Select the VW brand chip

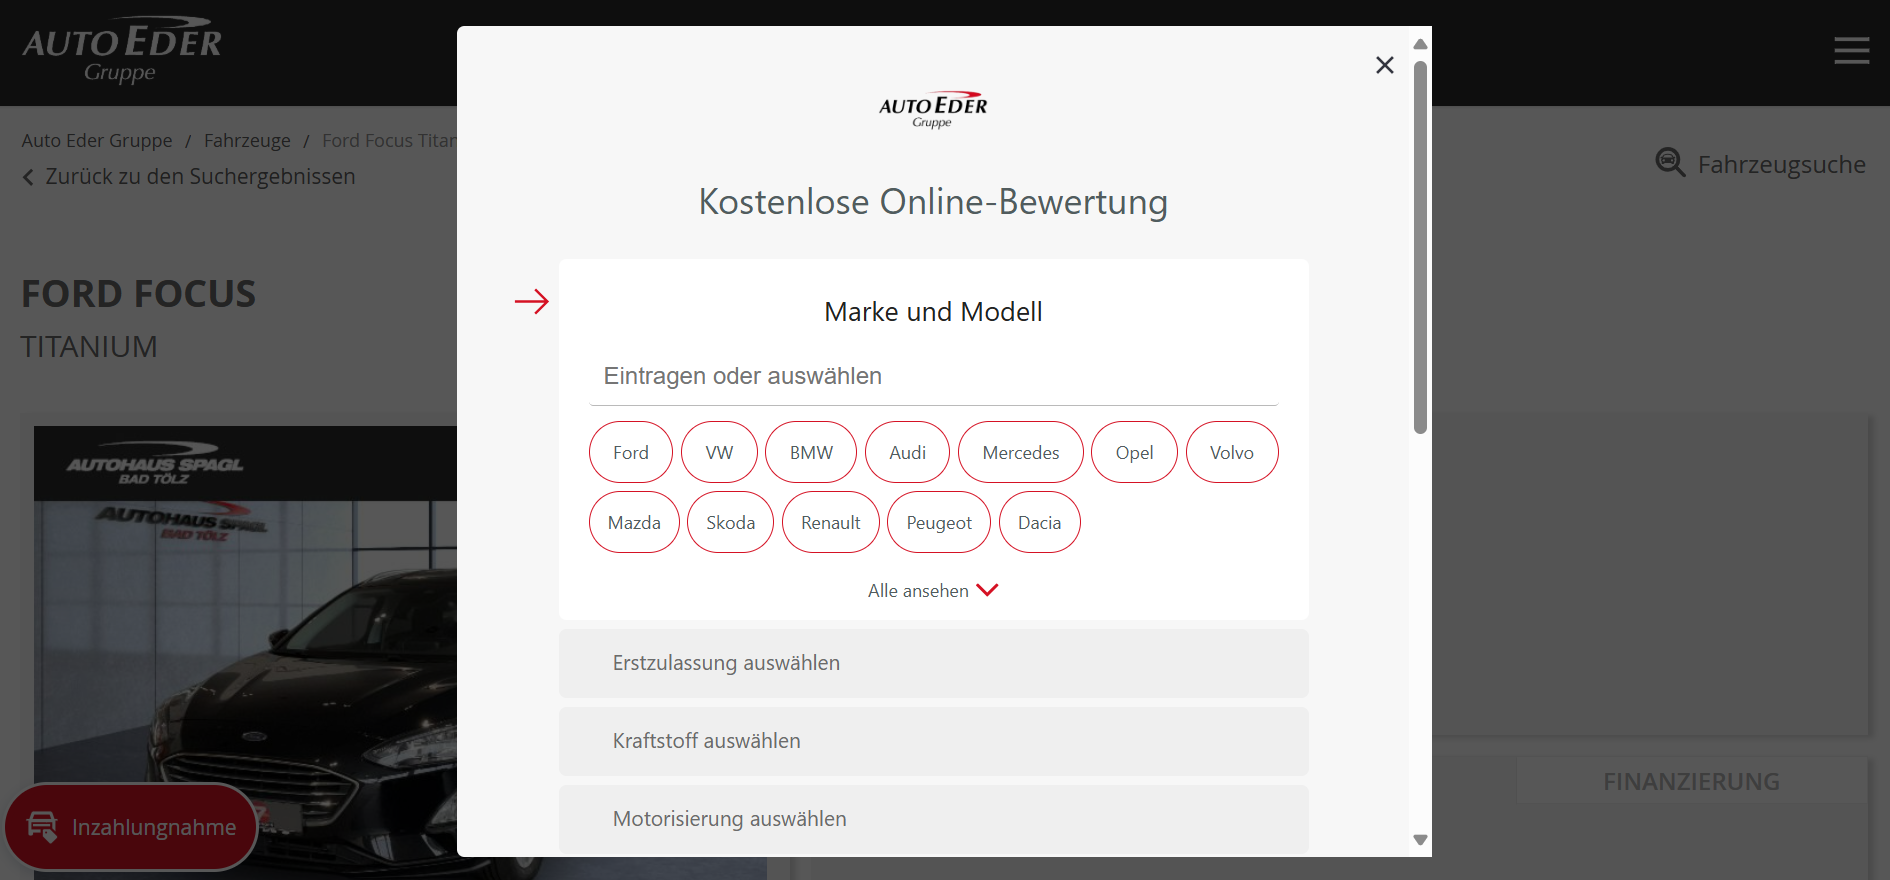pos(719,452)
